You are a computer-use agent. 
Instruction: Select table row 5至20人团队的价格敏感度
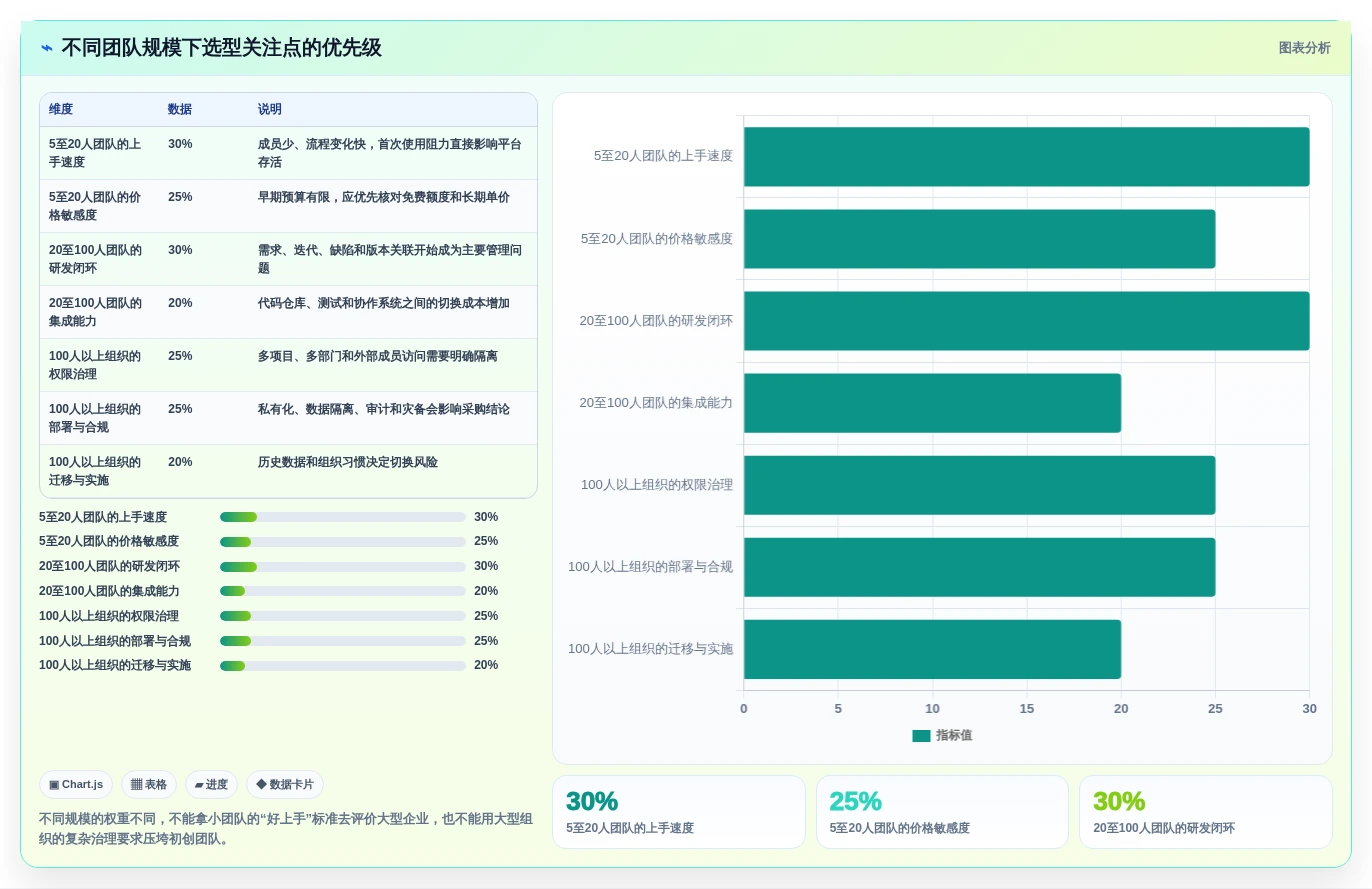tap(288, 206)
